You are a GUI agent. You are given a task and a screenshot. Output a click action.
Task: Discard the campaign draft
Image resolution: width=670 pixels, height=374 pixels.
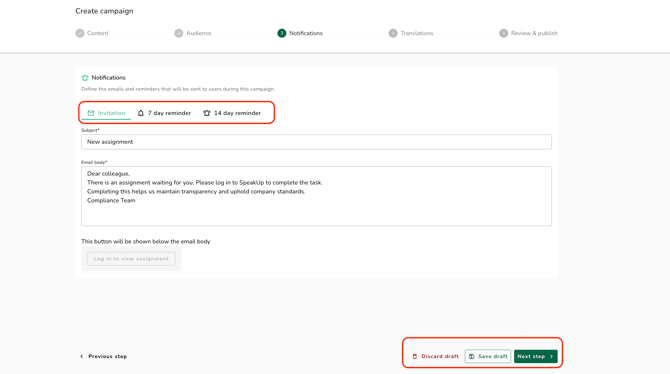(x=435, y=356)
